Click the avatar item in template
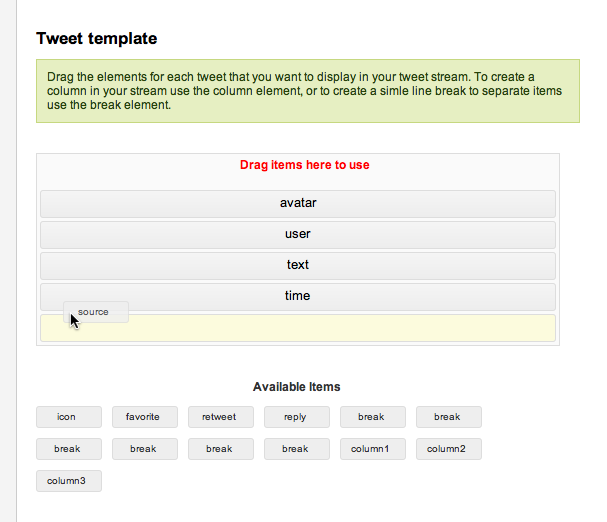This screenshot has width=607, height=522. tap(298, 204)
